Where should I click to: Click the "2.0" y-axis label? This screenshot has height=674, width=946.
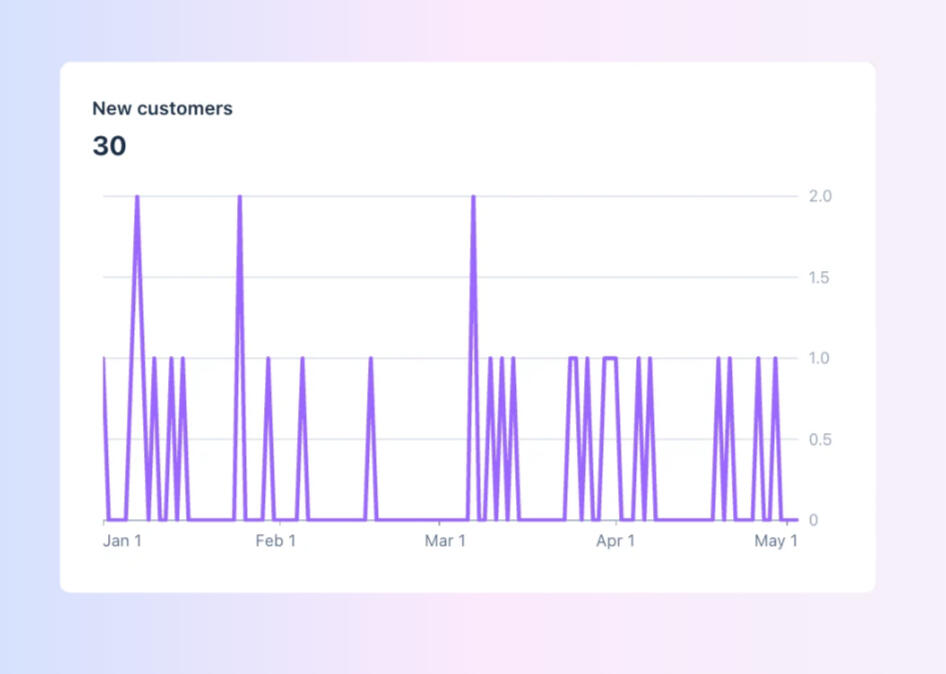point(820,196)
